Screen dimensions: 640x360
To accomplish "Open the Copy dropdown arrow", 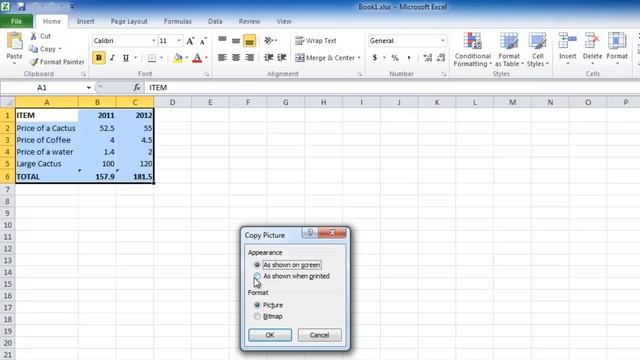I will [60, 49].
